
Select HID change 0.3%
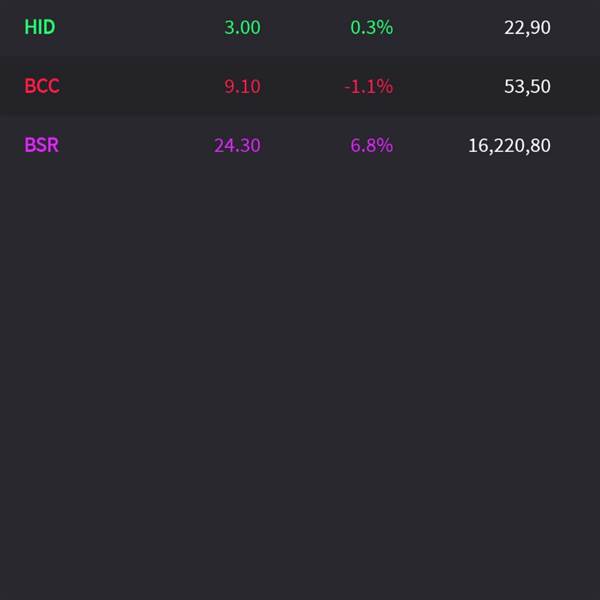(372, 27)
